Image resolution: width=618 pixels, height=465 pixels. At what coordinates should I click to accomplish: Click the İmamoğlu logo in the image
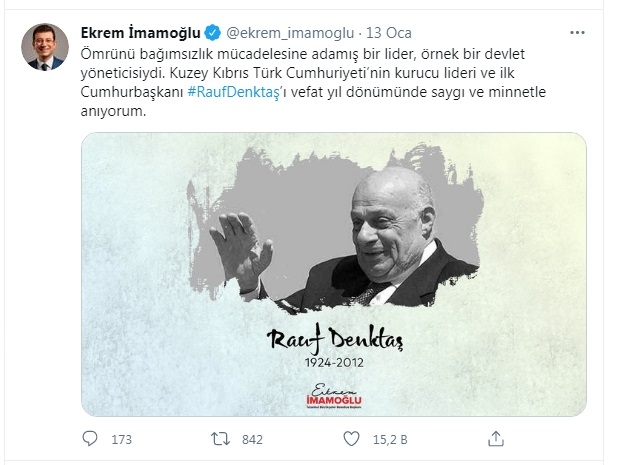pyautogui.click(x=334, y=396)
